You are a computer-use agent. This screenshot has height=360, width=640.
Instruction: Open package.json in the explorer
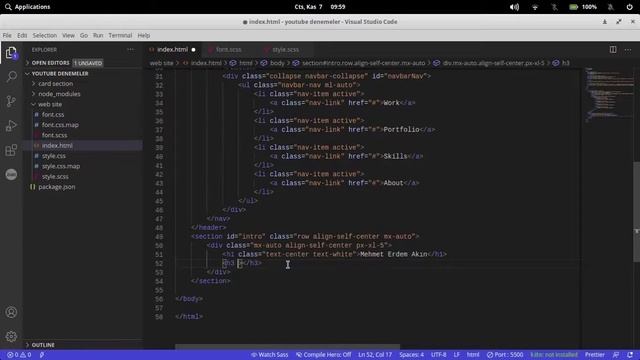[57, 187]
